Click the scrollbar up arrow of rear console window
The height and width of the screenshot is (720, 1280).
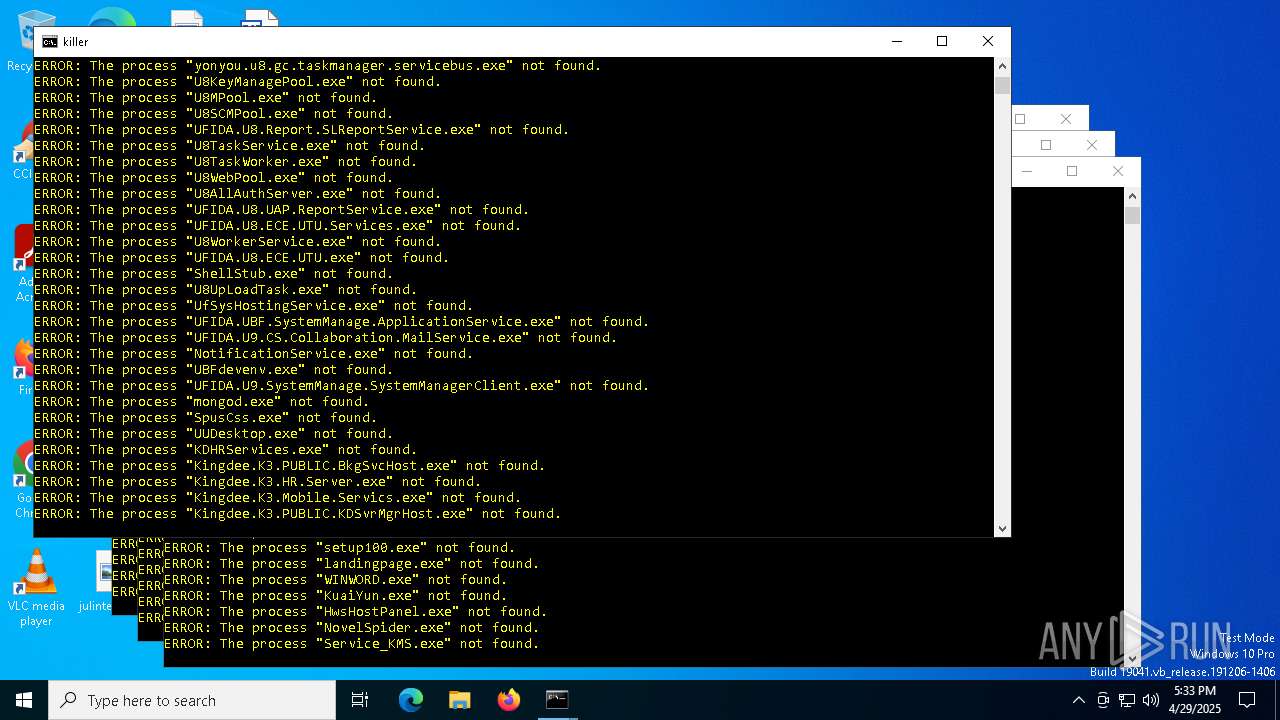pyautogui.click(x=1132, y=196)
